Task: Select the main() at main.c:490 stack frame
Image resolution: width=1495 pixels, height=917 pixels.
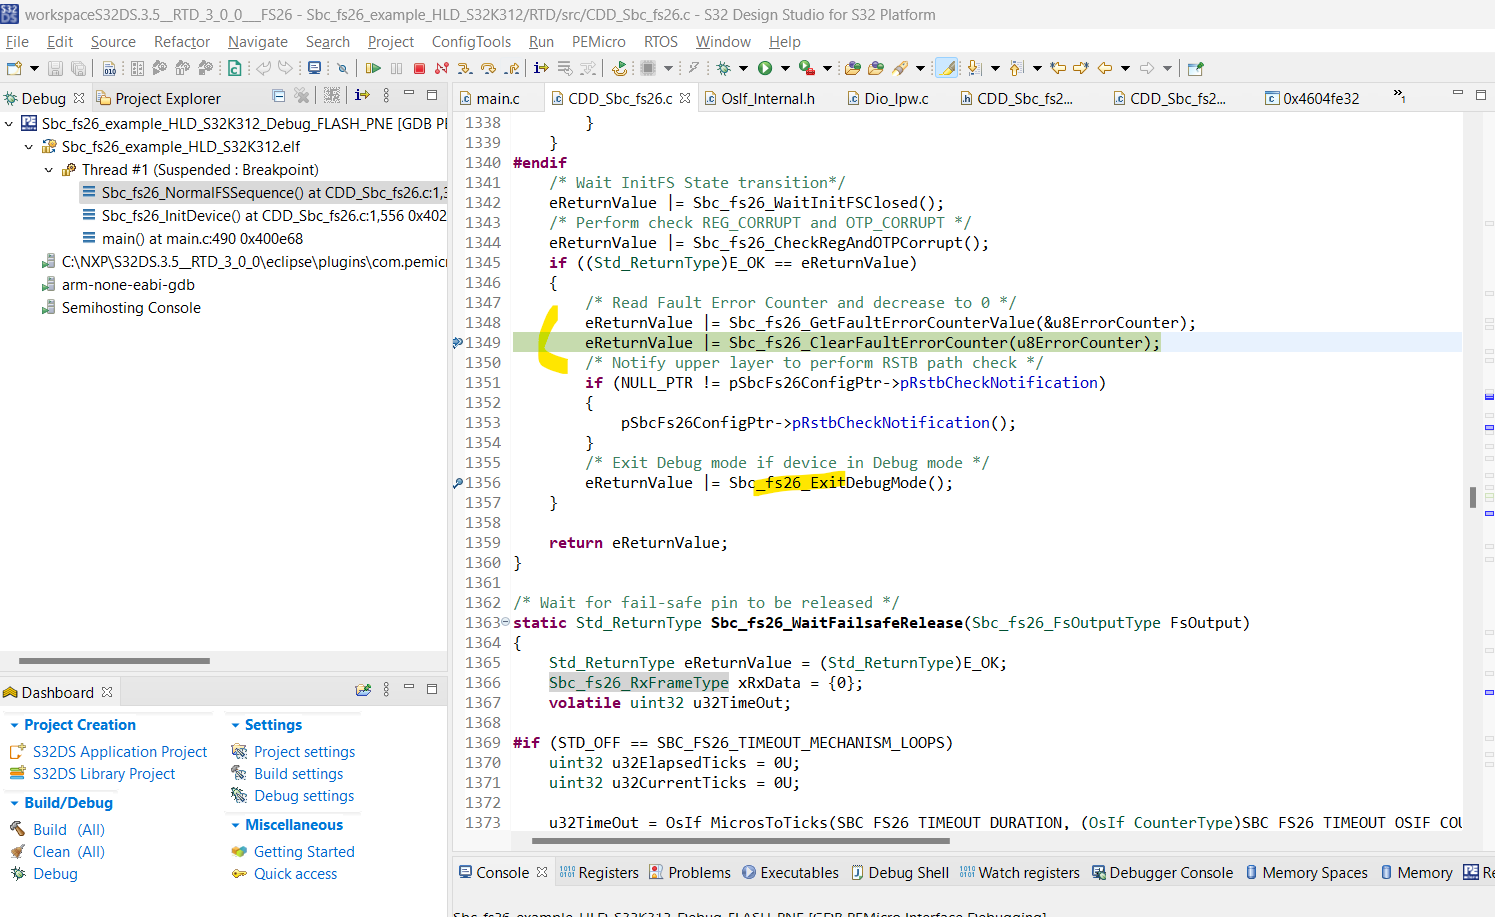Action: click(x=202, y=239)
